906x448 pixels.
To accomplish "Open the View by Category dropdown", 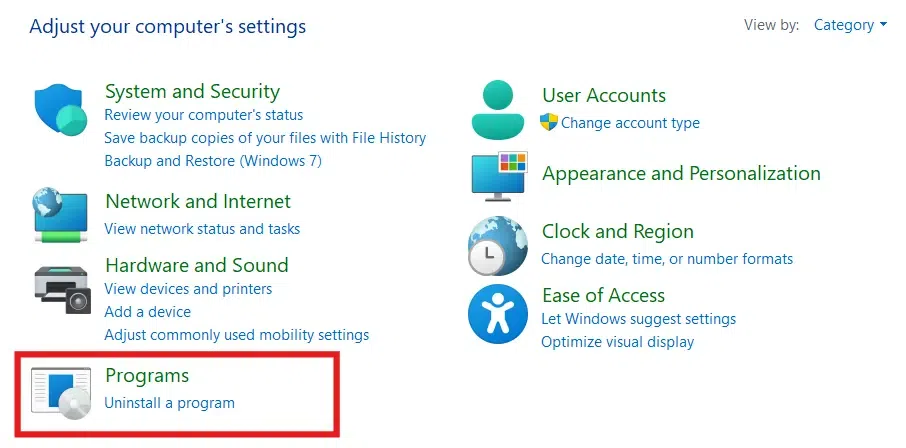I will click(849, 25).
